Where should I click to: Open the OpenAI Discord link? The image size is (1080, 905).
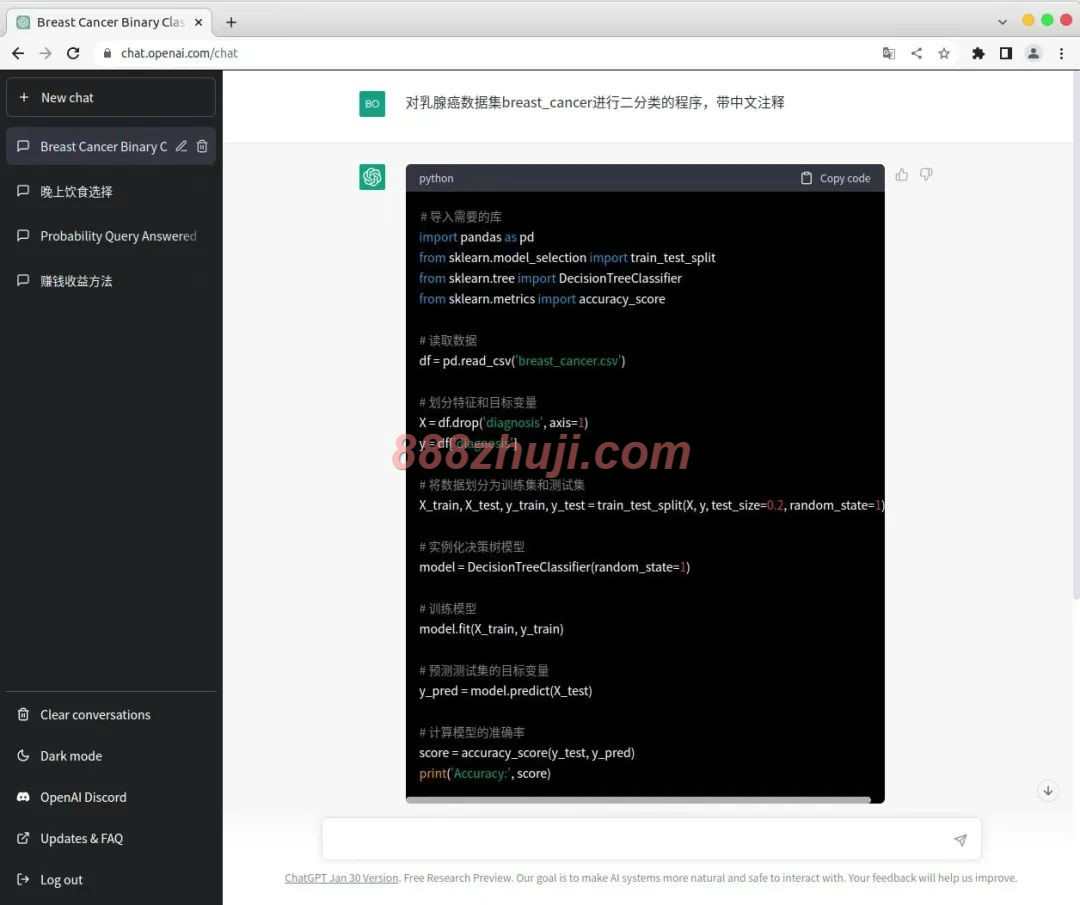111,798
